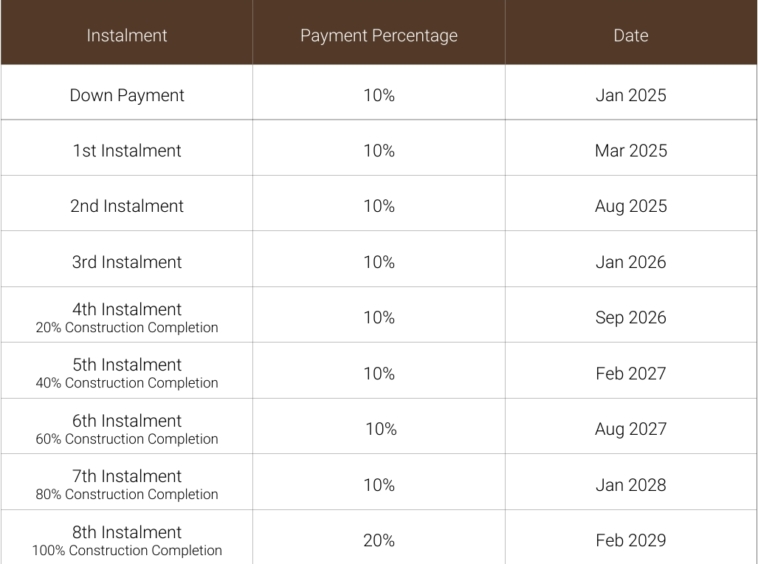Screen dimensions: 758x564
Task: Click the Aug 2025 date cell
Action: (x=630, y=206)
